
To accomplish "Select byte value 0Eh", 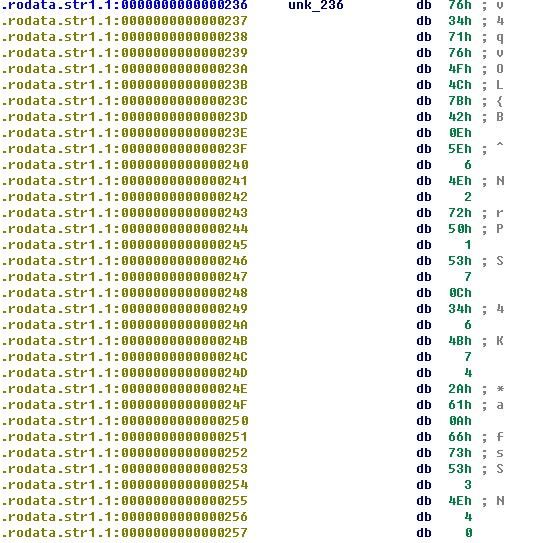I will click(460, 133).
